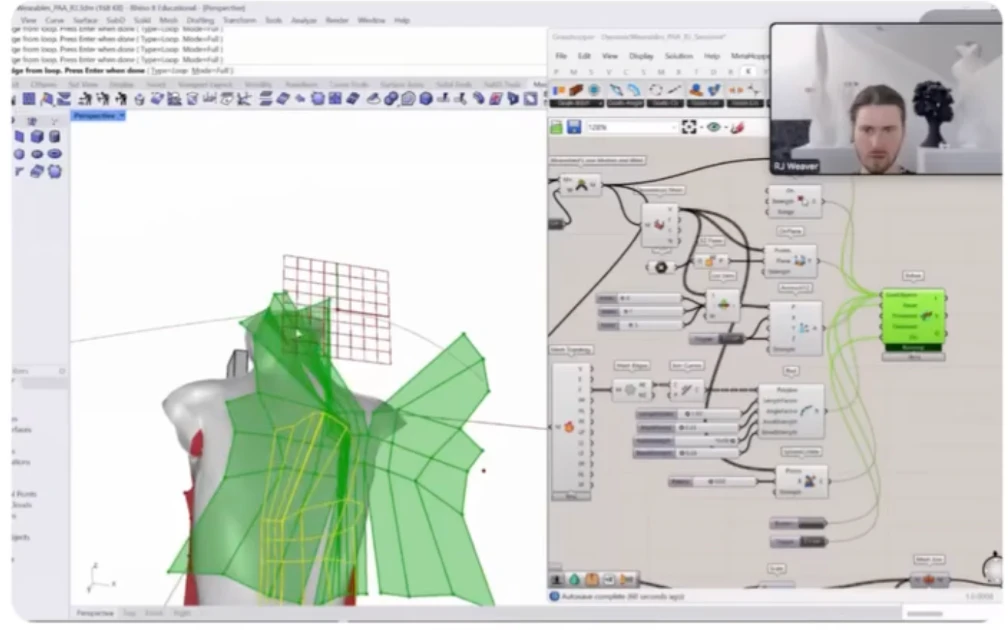This screenshot has width=1008, height=630.
Task: Open the Curve menu in Rhino
Action: 55,21
